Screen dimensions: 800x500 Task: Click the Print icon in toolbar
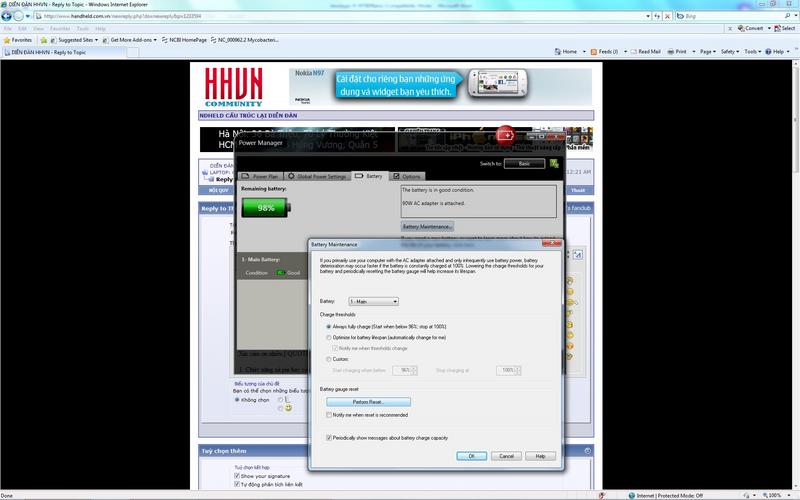tap(670, 51)
